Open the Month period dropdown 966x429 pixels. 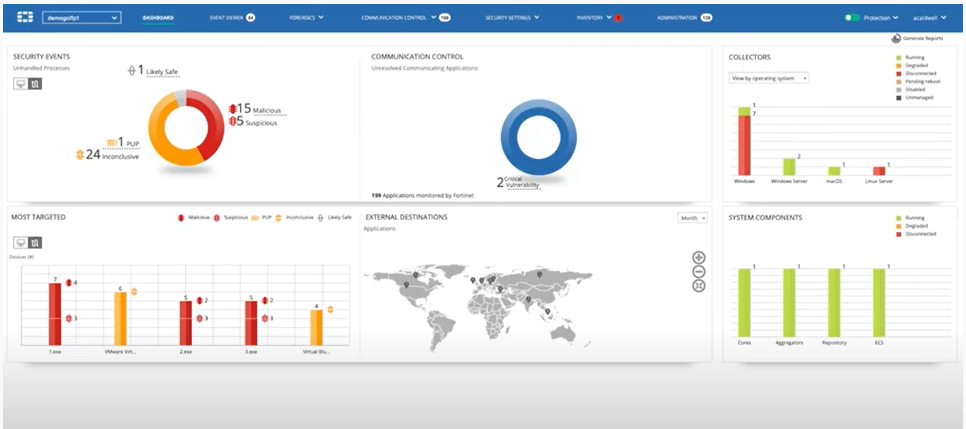tap(692, 218)
